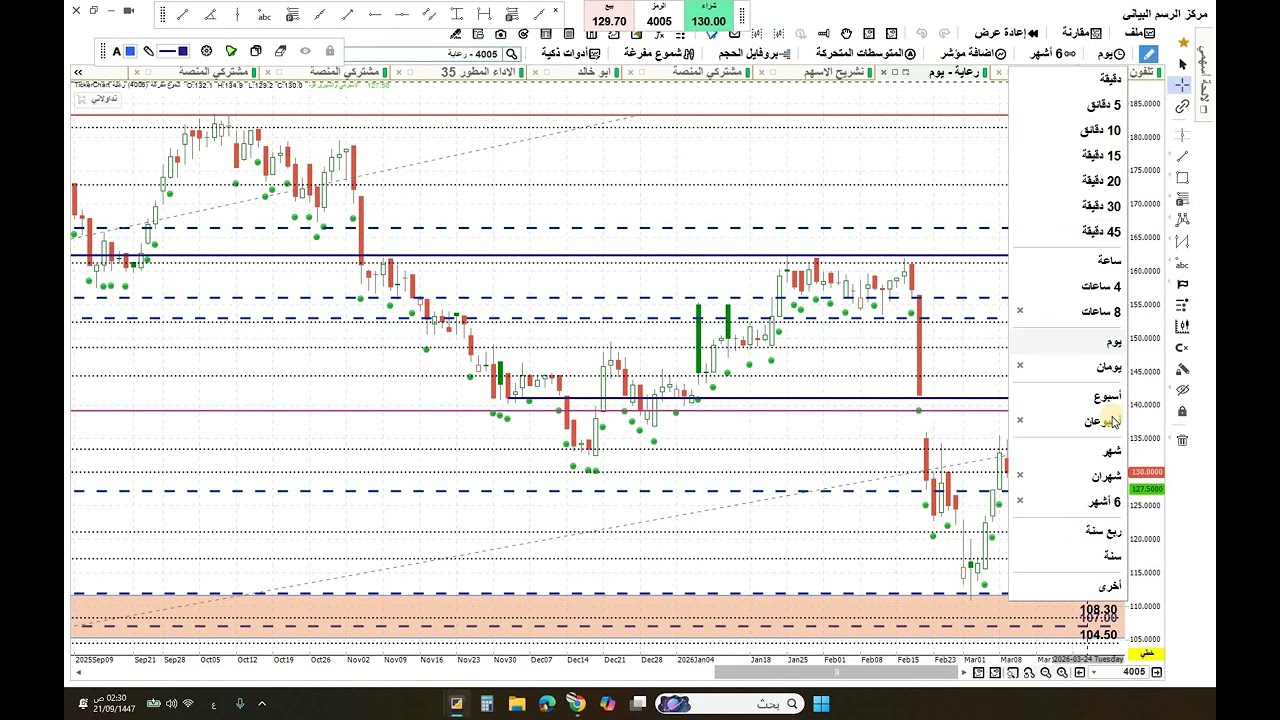Click the trash delete drawings icon
Screen dimensions: 1280x720
1183,440
